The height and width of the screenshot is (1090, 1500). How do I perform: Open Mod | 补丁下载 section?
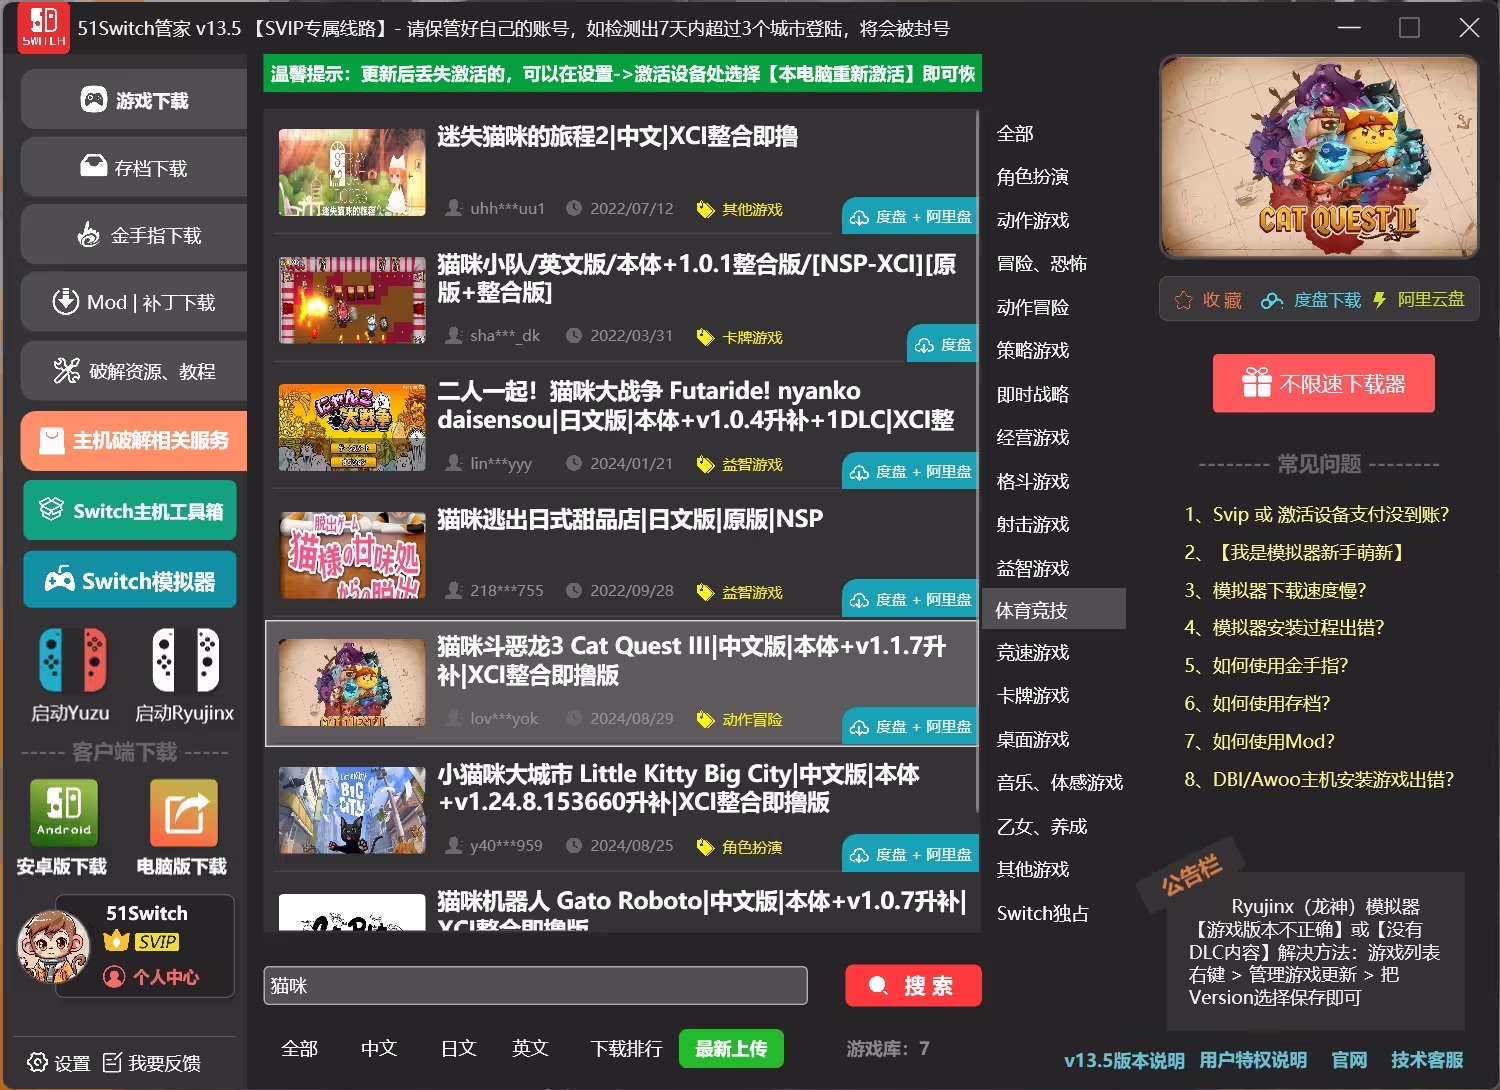pyautogui.click(x=134, y=302)
